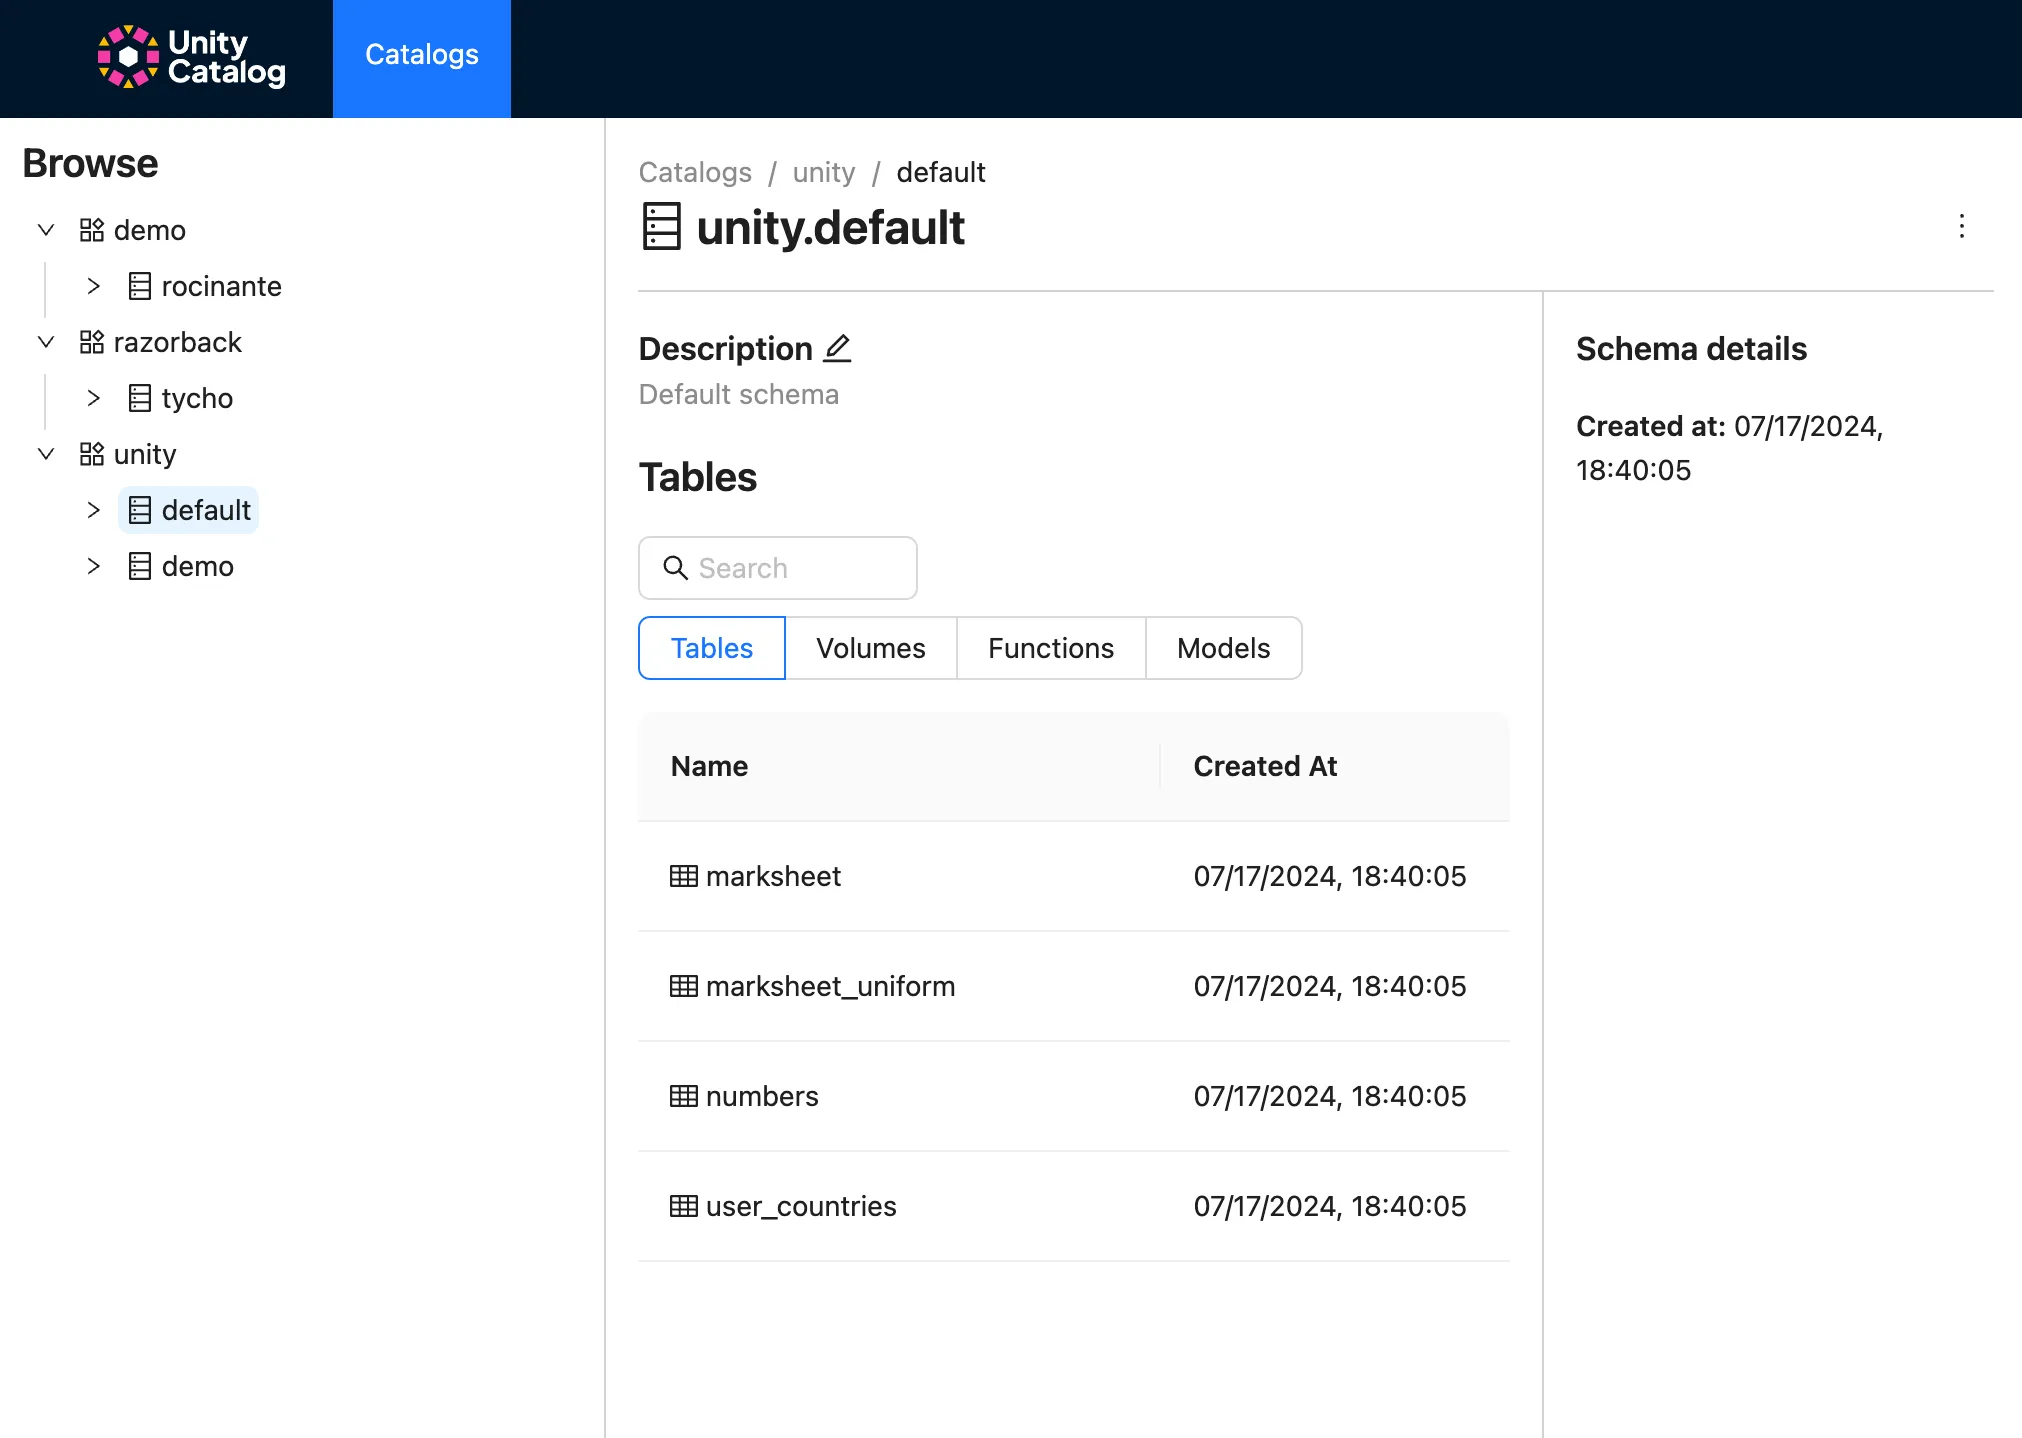This screenshot has width=2022, height=1438.
Task: Click inside the table search field
Action: (x=790, y=568)
